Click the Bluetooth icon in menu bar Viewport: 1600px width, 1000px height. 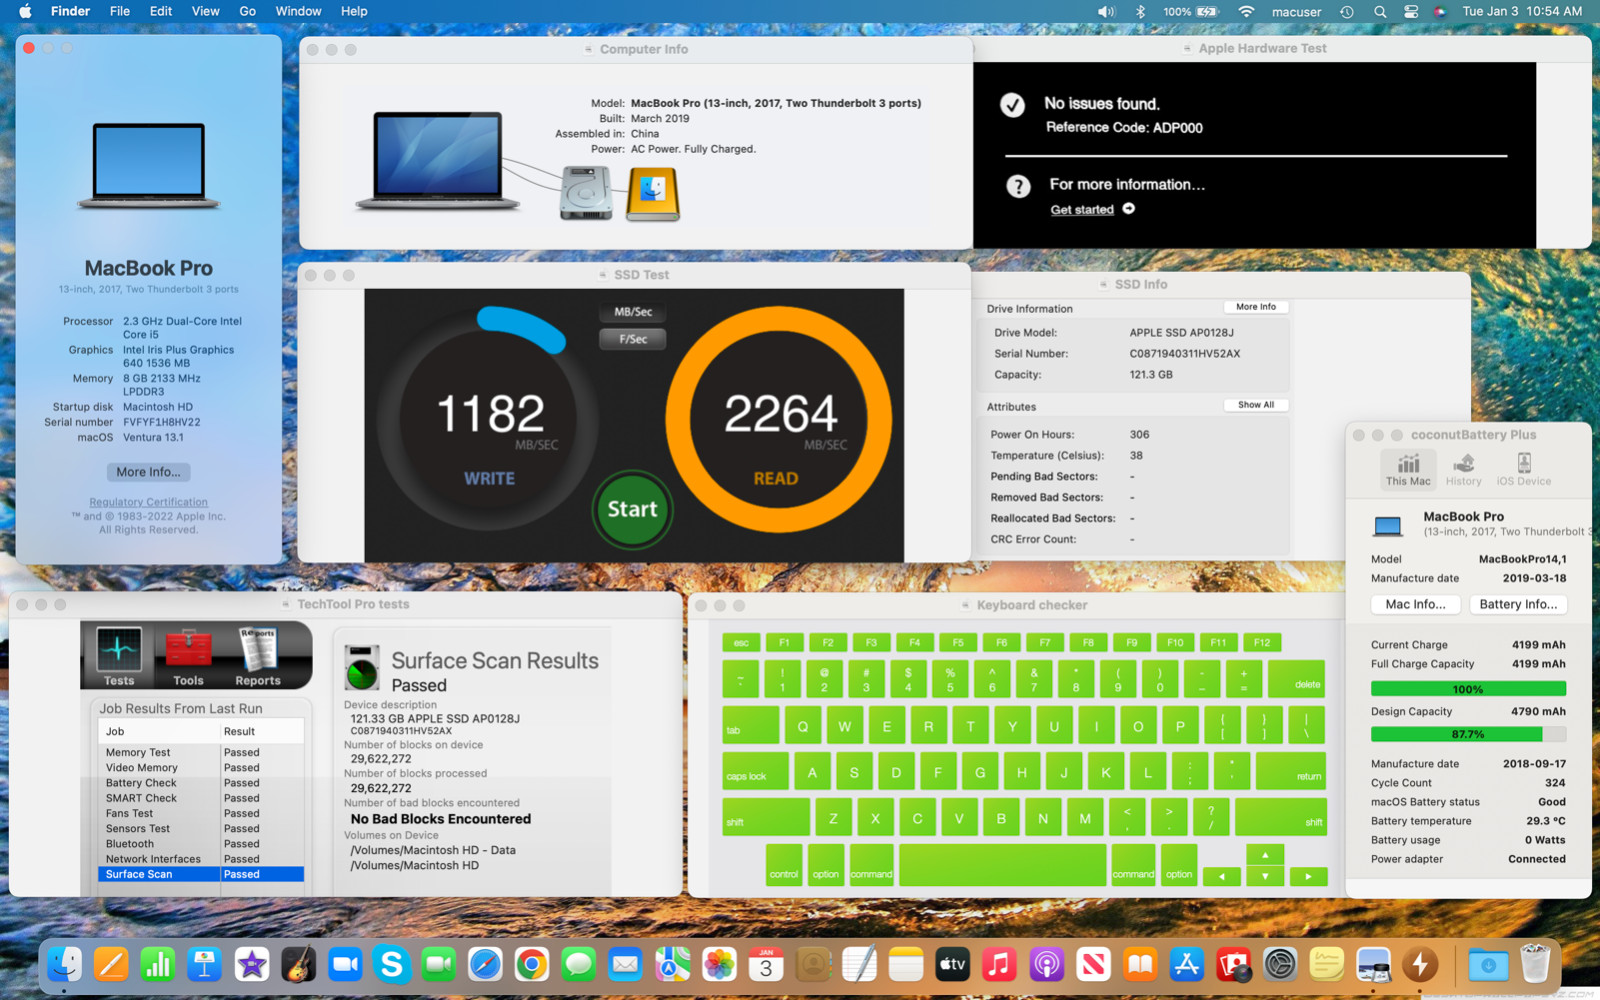(1140, 12)
